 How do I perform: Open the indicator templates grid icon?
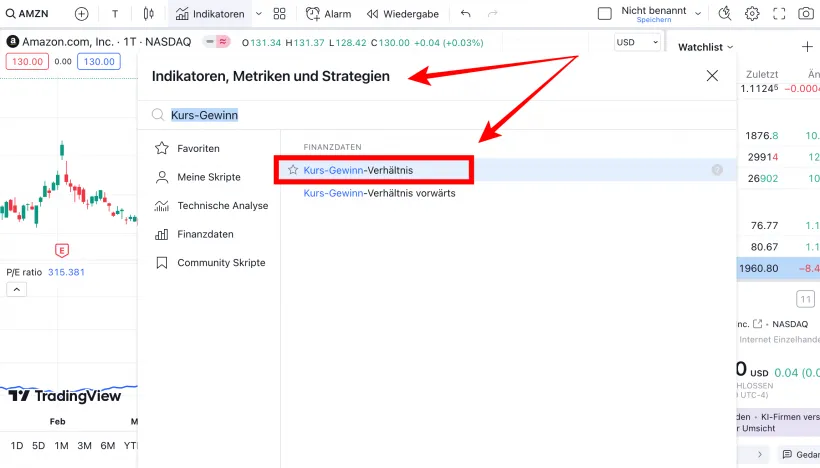[279, 14]
